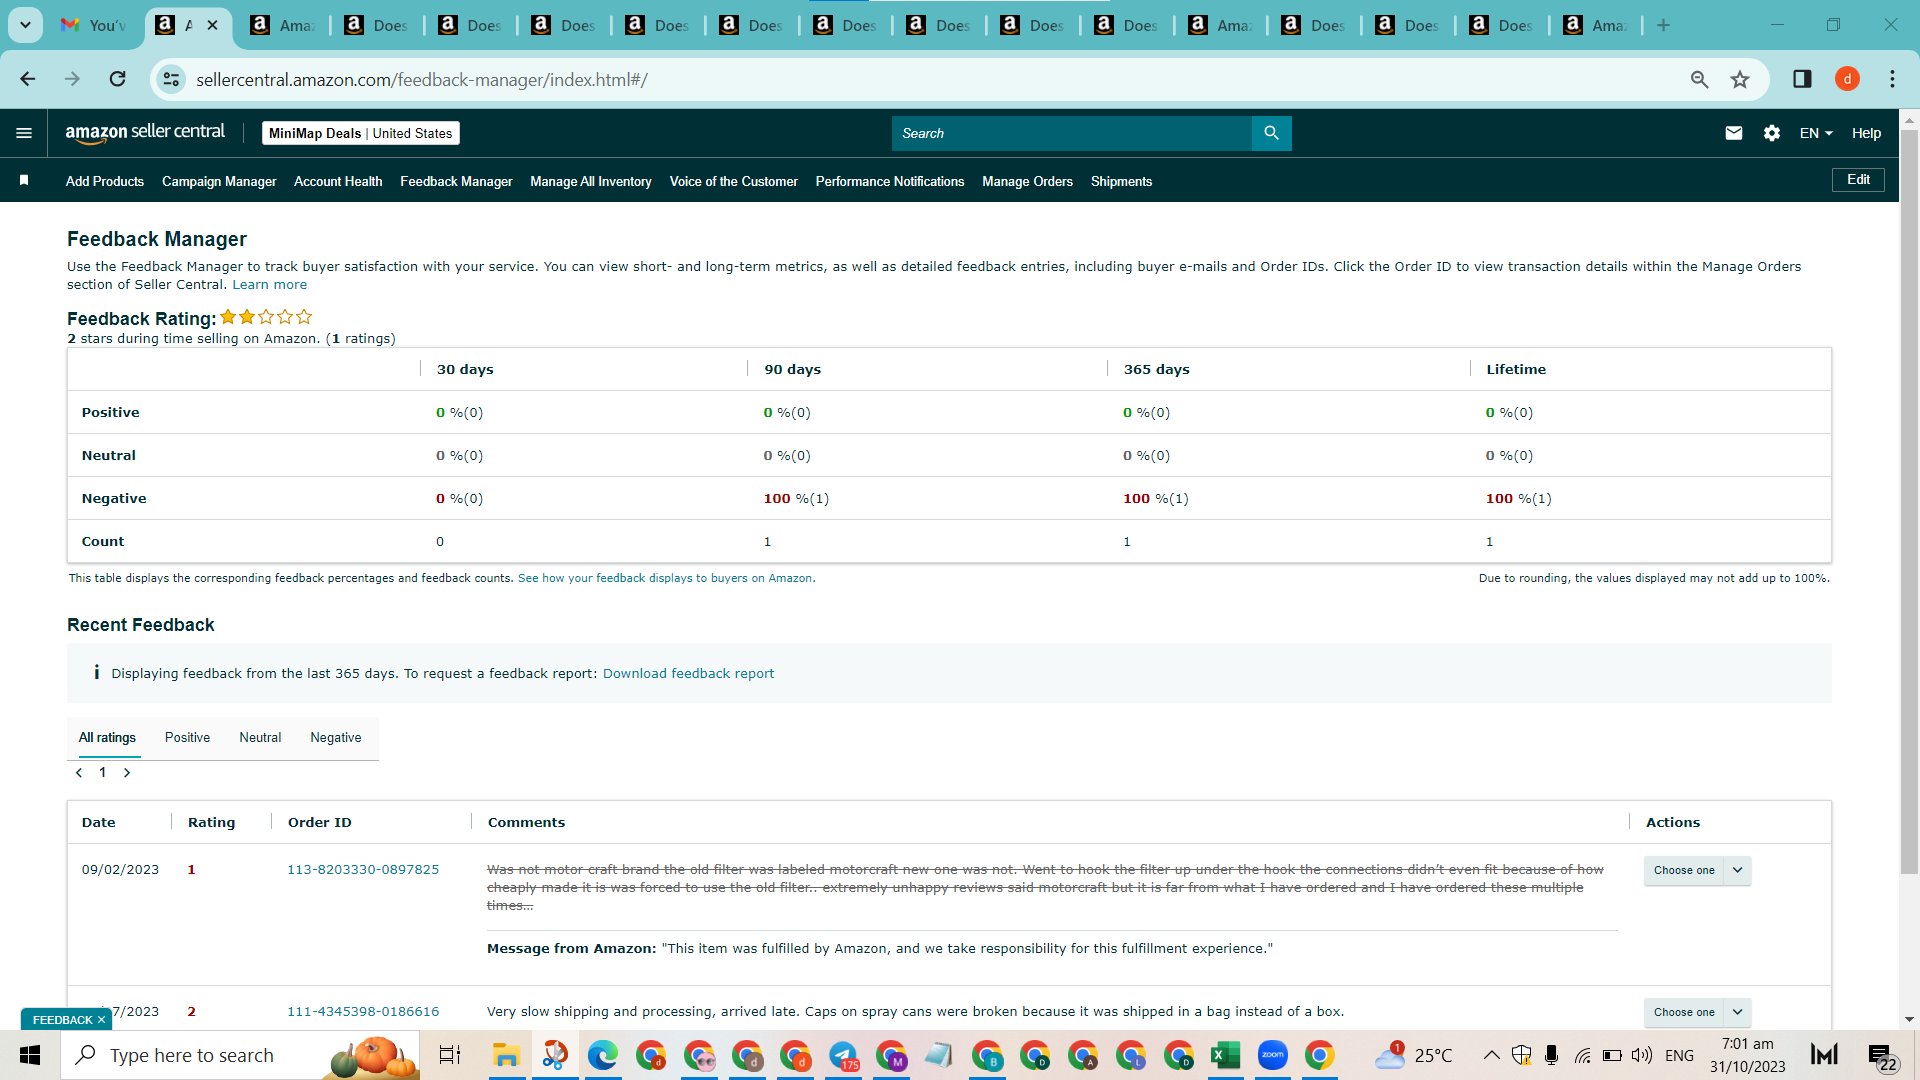1920x1080 pixels.
Task: Click the Windows taskbar search box
Action: [240, 1055]
